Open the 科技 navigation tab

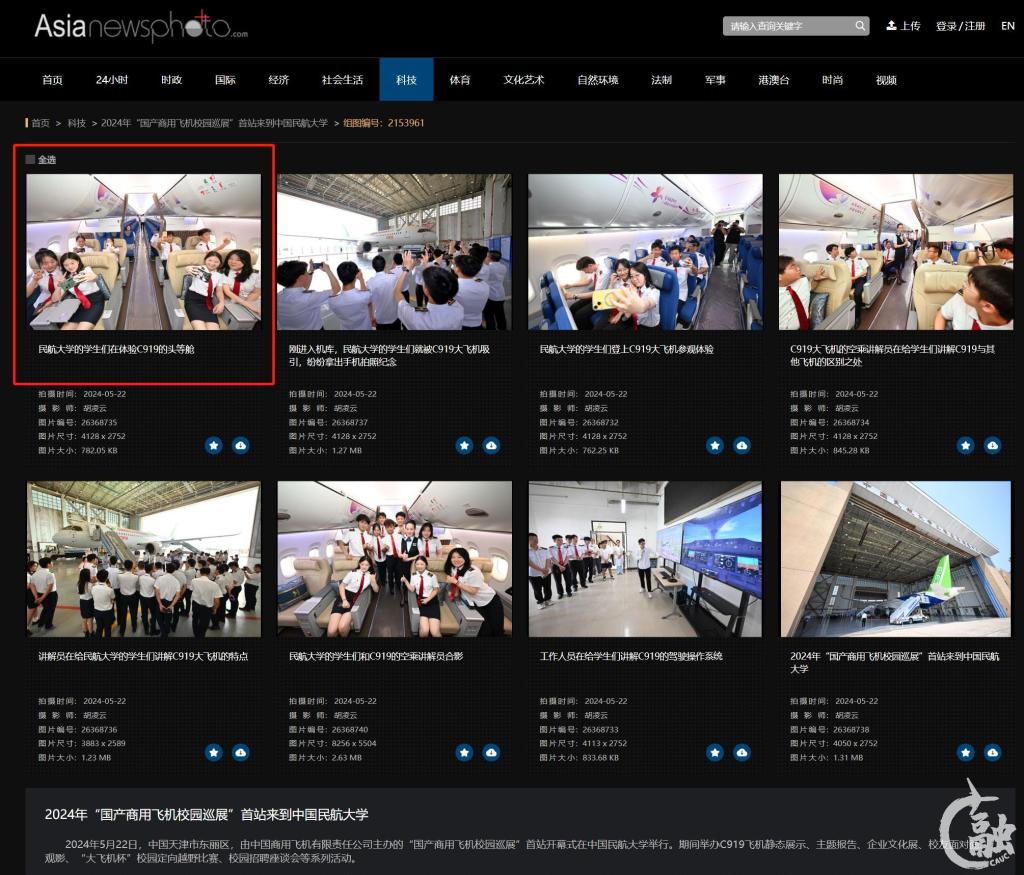pos(406,80)
